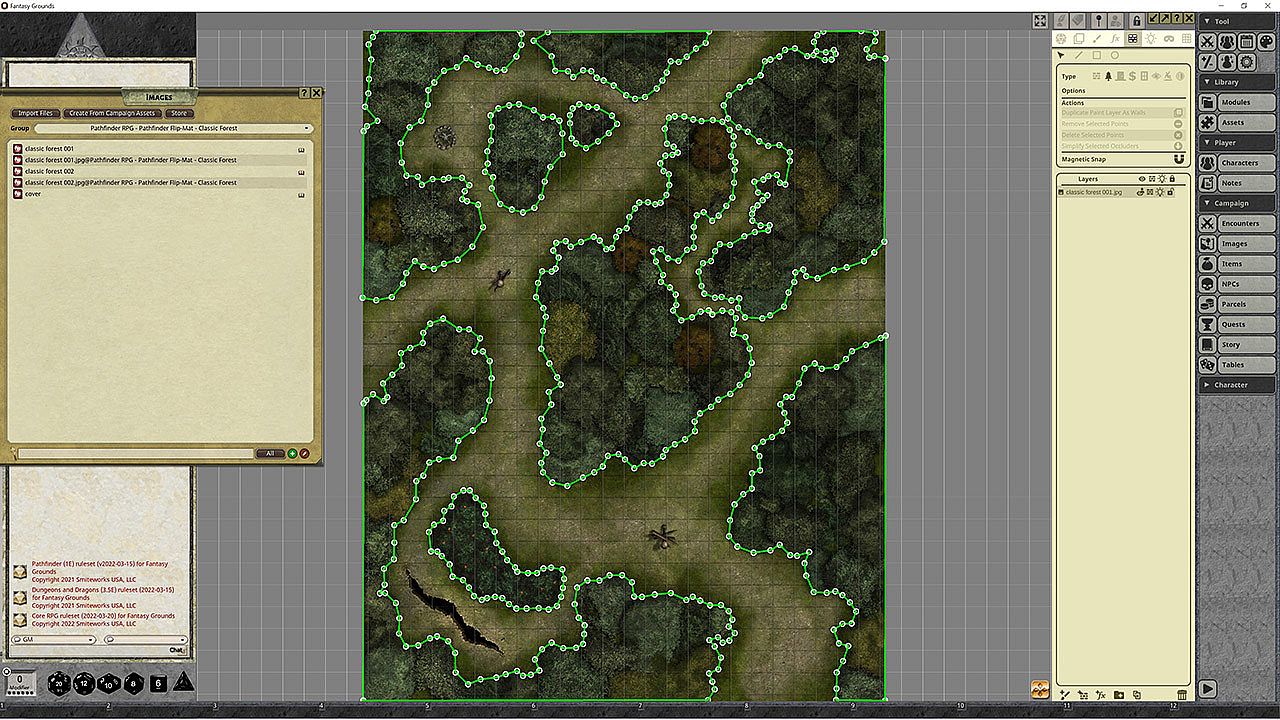Open the Colors palette tool icon

click(x=1265, y=42)
